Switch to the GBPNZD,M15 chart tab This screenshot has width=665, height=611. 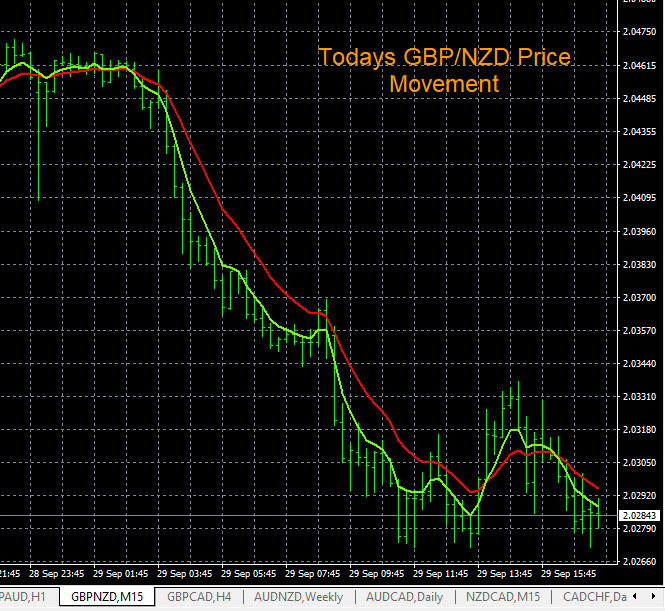tap(106, 597)
